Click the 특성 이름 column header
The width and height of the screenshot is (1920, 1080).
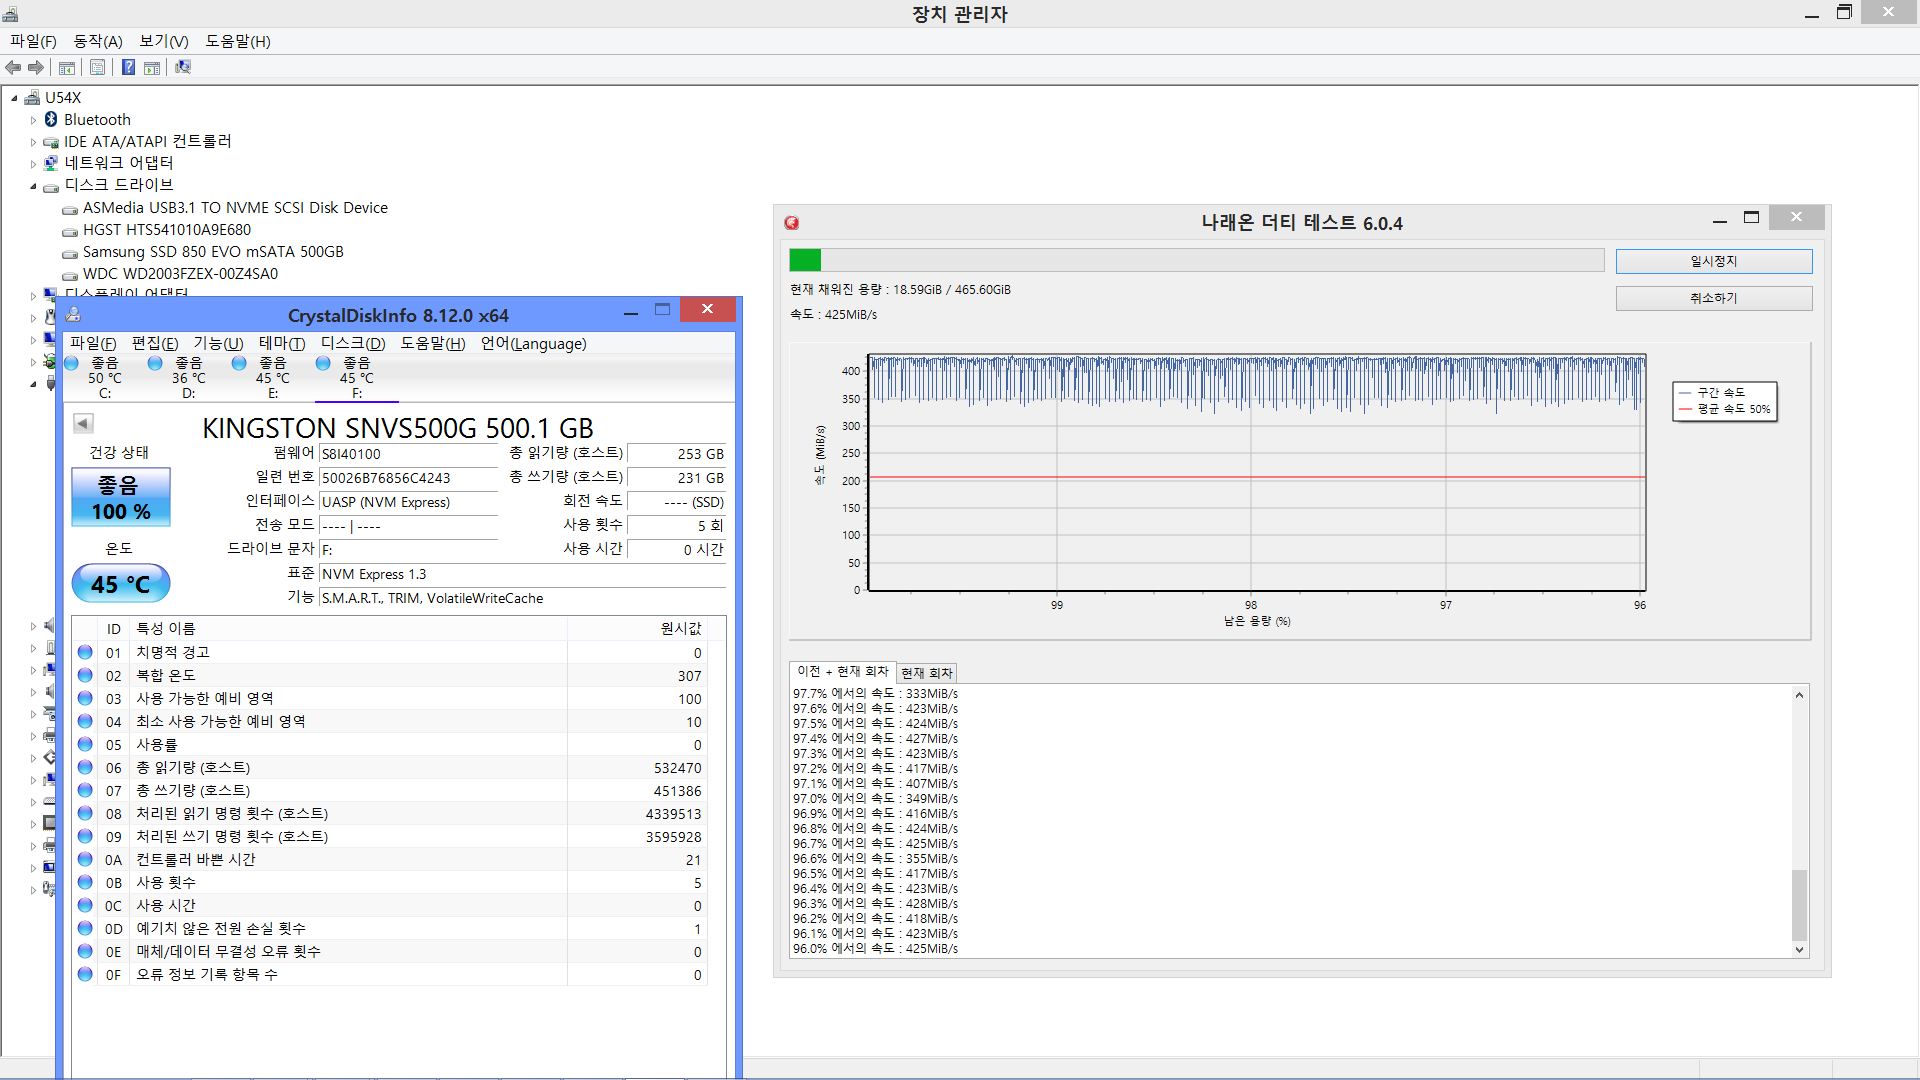point(166,629)
